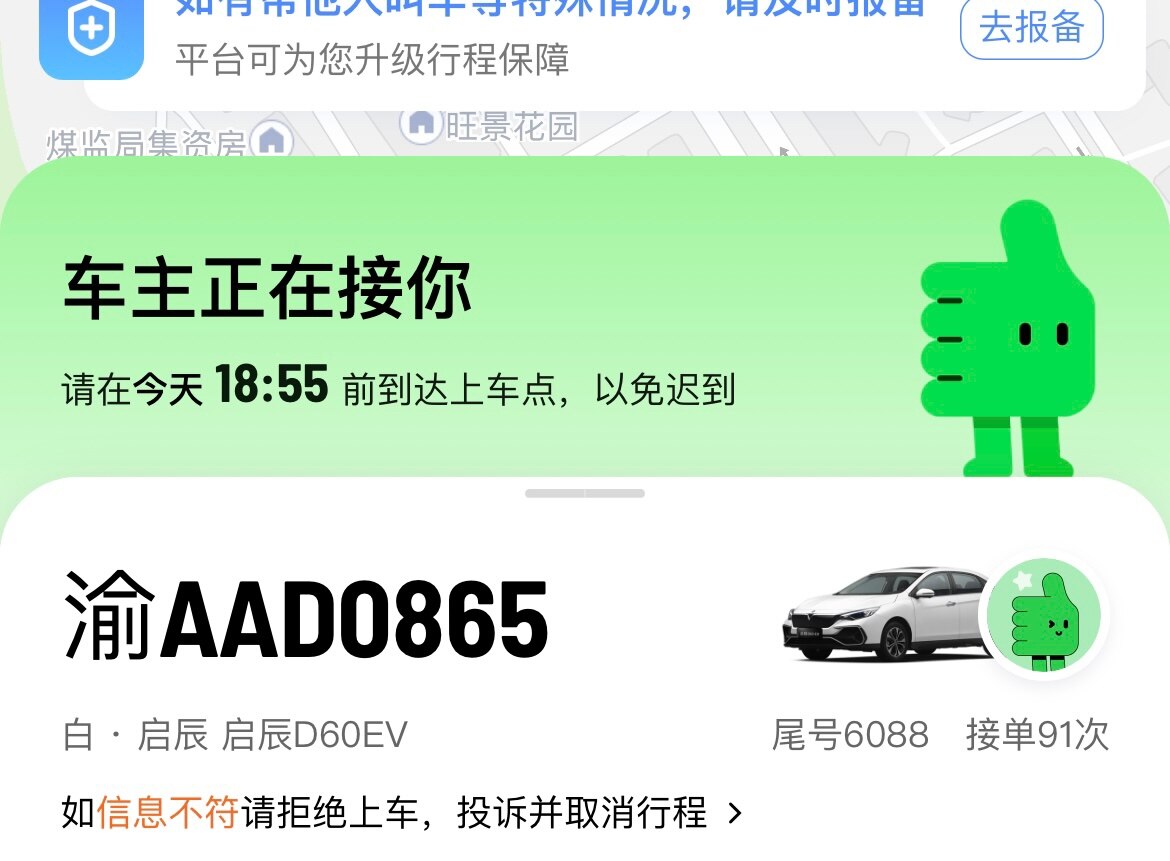The height and width of the screenshot is (861, 1170).
Task: Tap the 车主正在接你 status heading
Action: [268, 288]
